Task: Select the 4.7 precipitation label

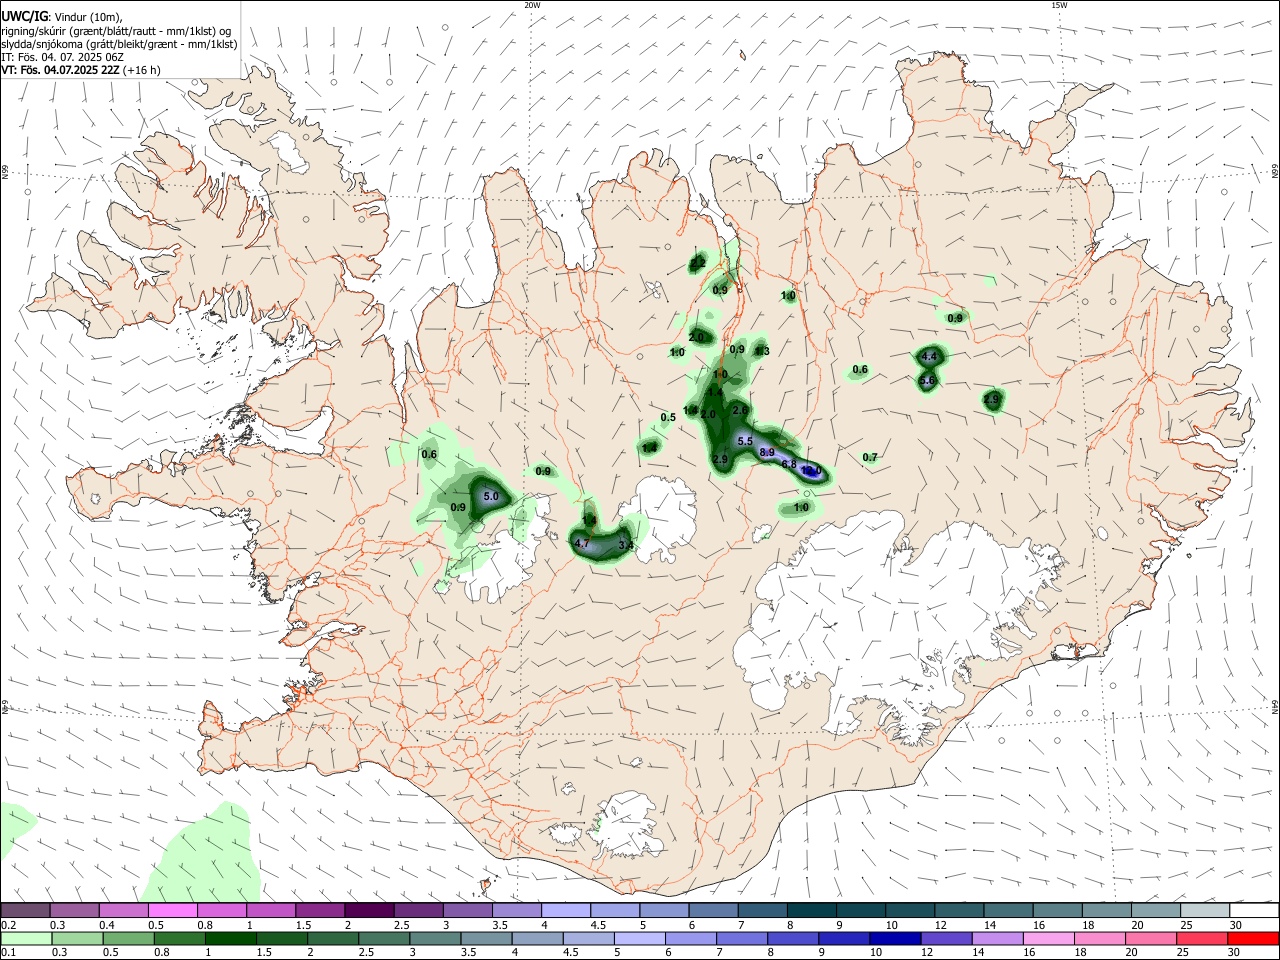Action: (582, 542)
